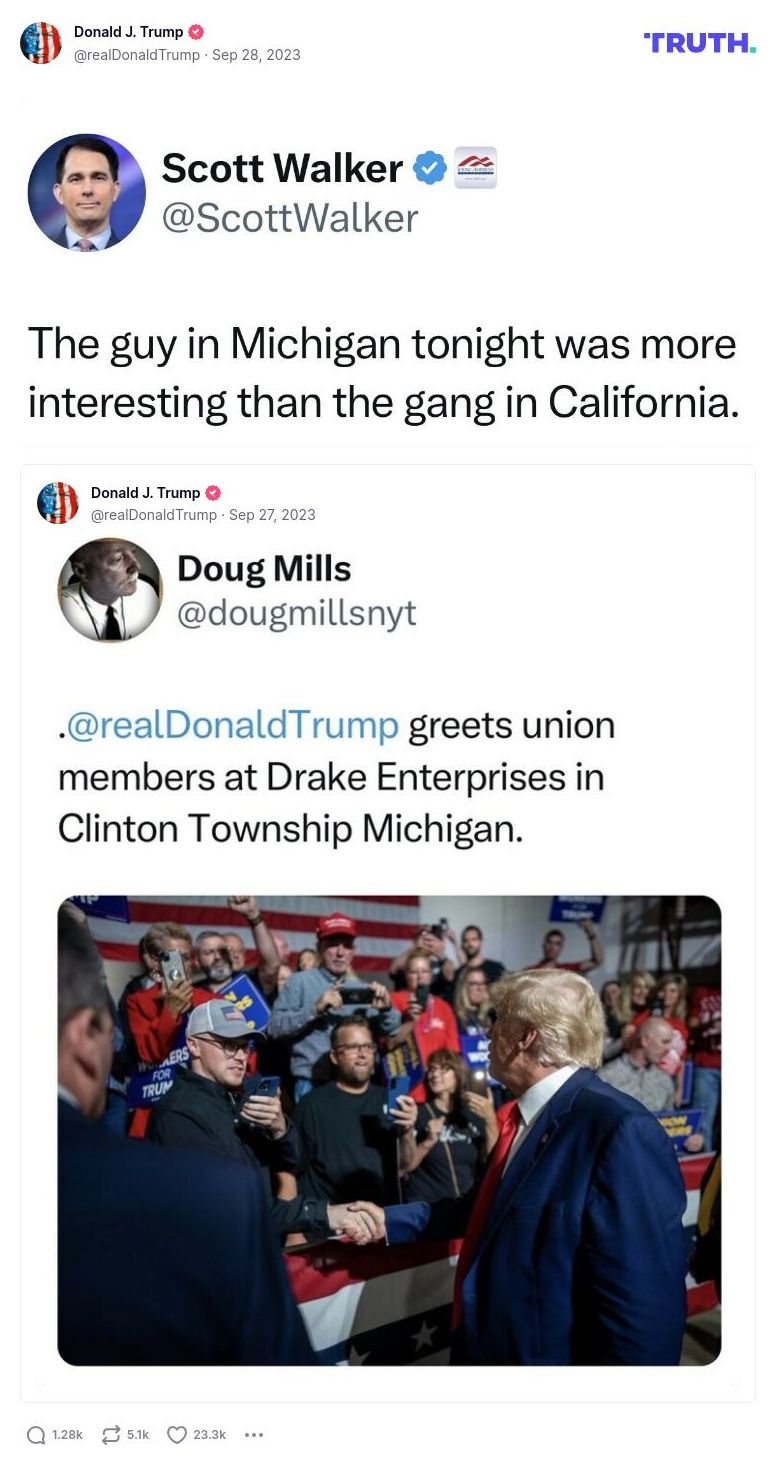Open the @ScottWalker profile handle
Screen dimensions: 777x1465
pos(291,218)
